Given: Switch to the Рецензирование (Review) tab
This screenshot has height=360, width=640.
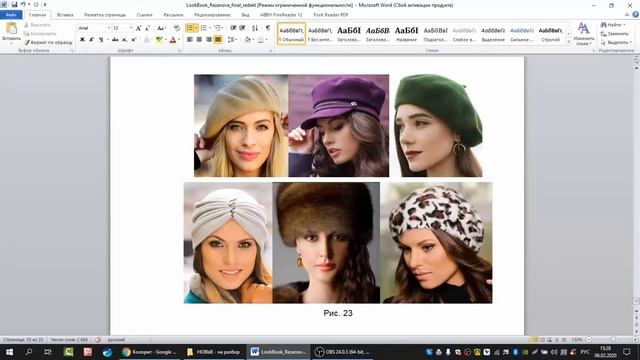Looking at the screenshot, I should tap(212, 15).
